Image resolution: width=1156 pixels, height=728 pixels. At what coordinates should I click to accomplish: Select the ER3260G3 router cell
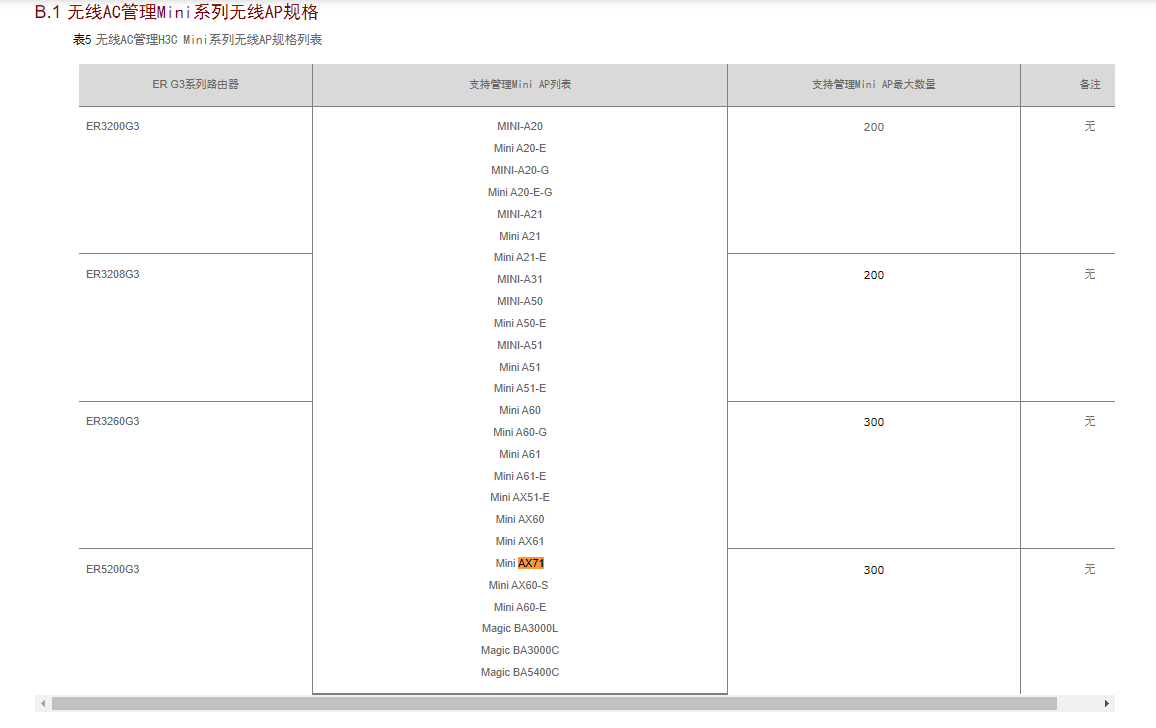tap(195, 475)
